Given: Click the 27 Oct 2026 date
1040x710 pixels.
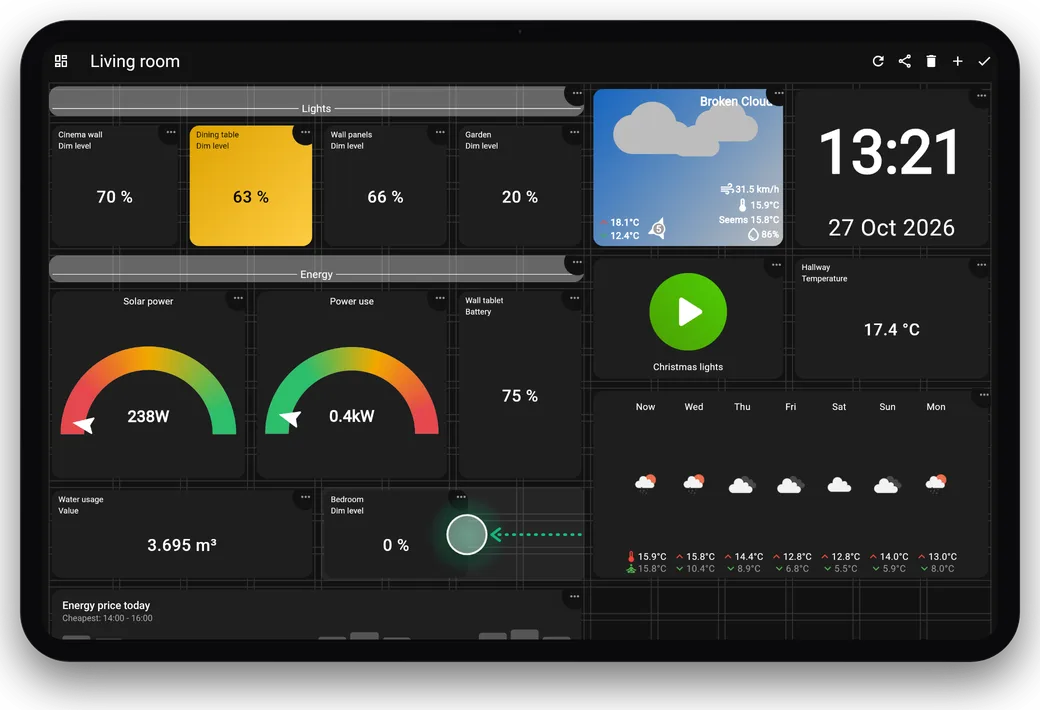Looking at the screenshot, I should coord(891,228).
